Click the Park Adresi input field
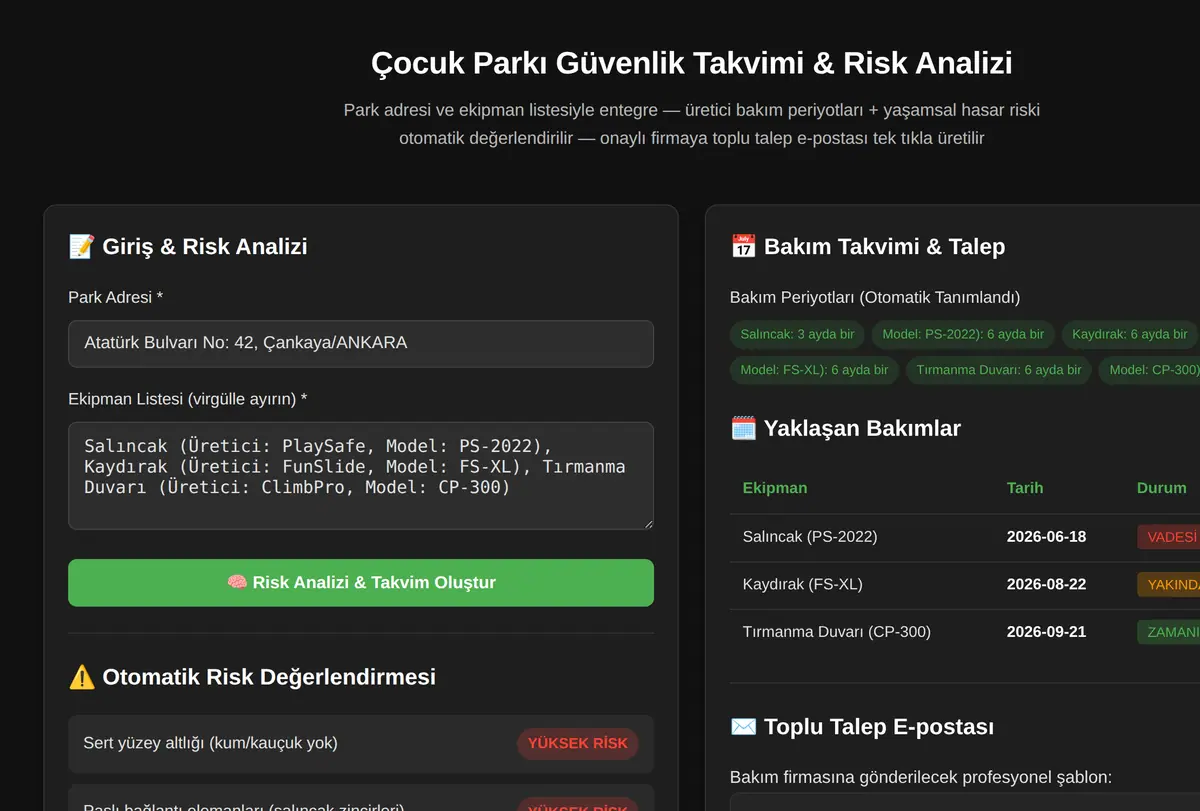Viewport: 1200px width, 811px height. [361, 343]
